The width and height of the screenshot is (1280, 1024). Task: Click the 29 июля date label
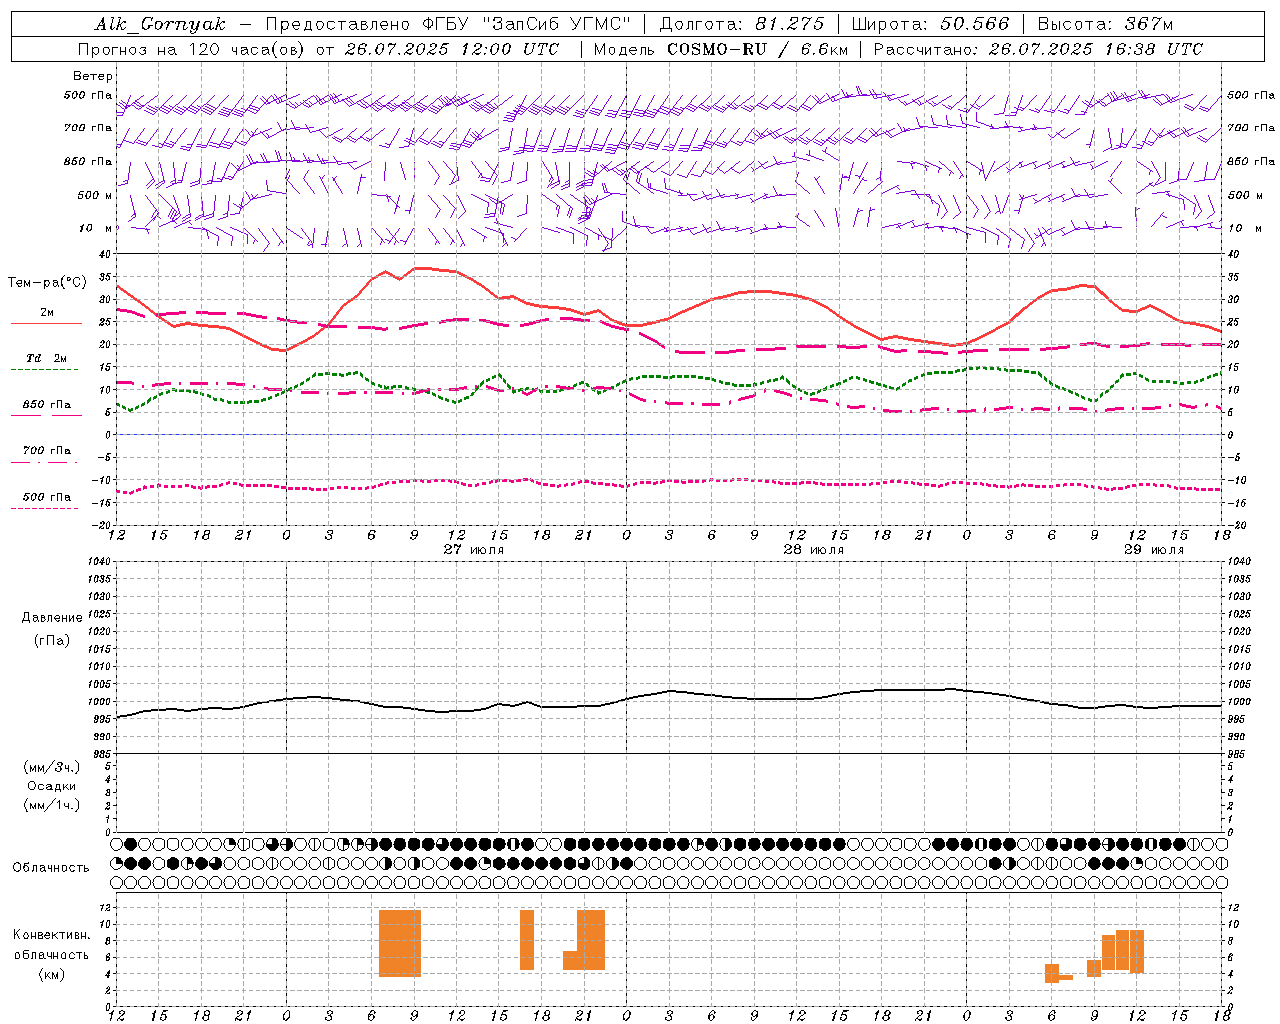point(1154,550)
